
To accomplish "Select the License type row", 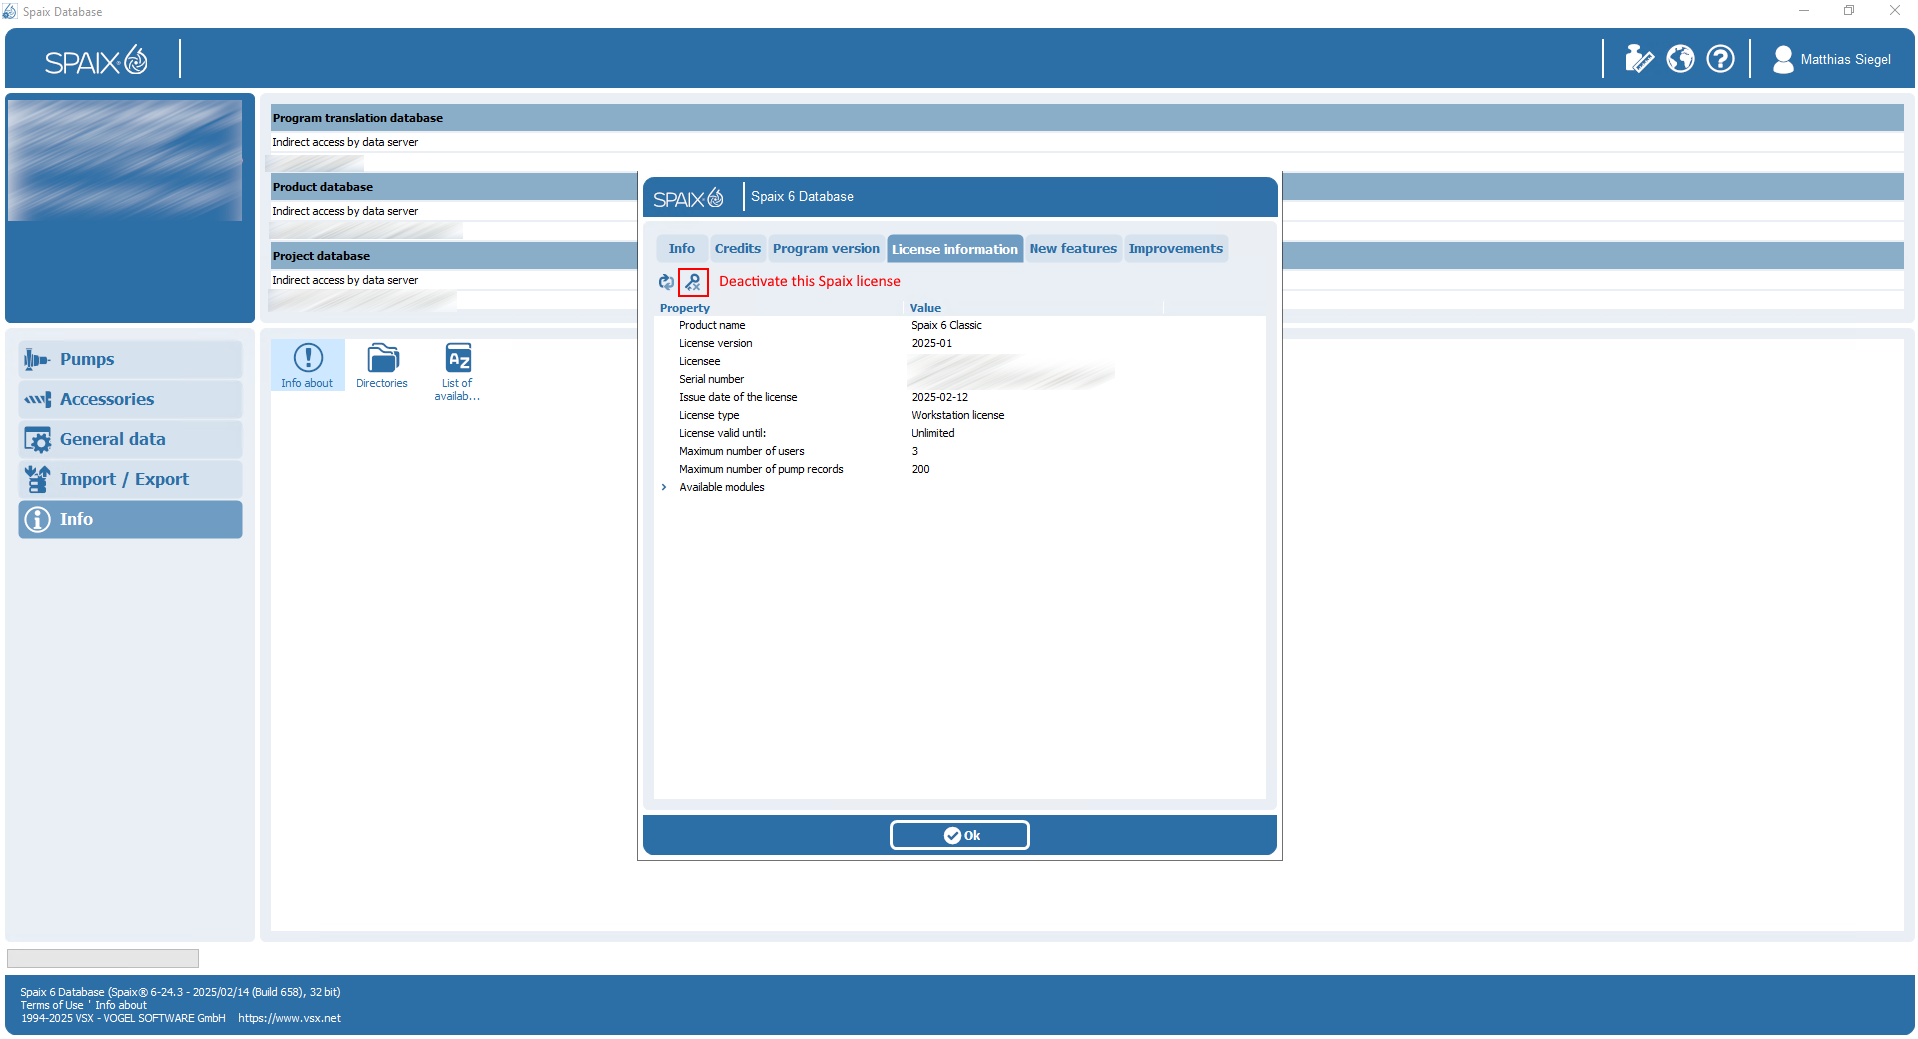I will click(960, 415).
